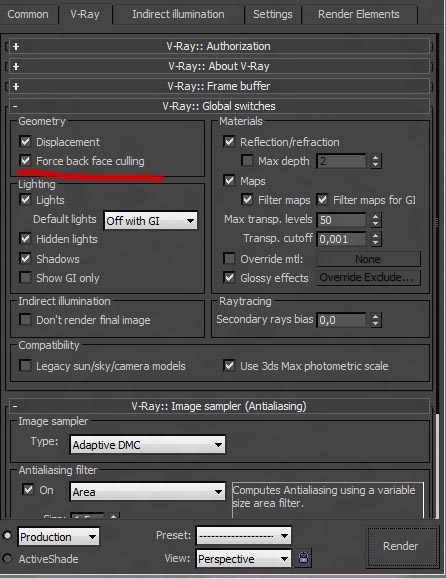Uncheck Filter maps
This screenshot has height=579, width=446.
247,200
